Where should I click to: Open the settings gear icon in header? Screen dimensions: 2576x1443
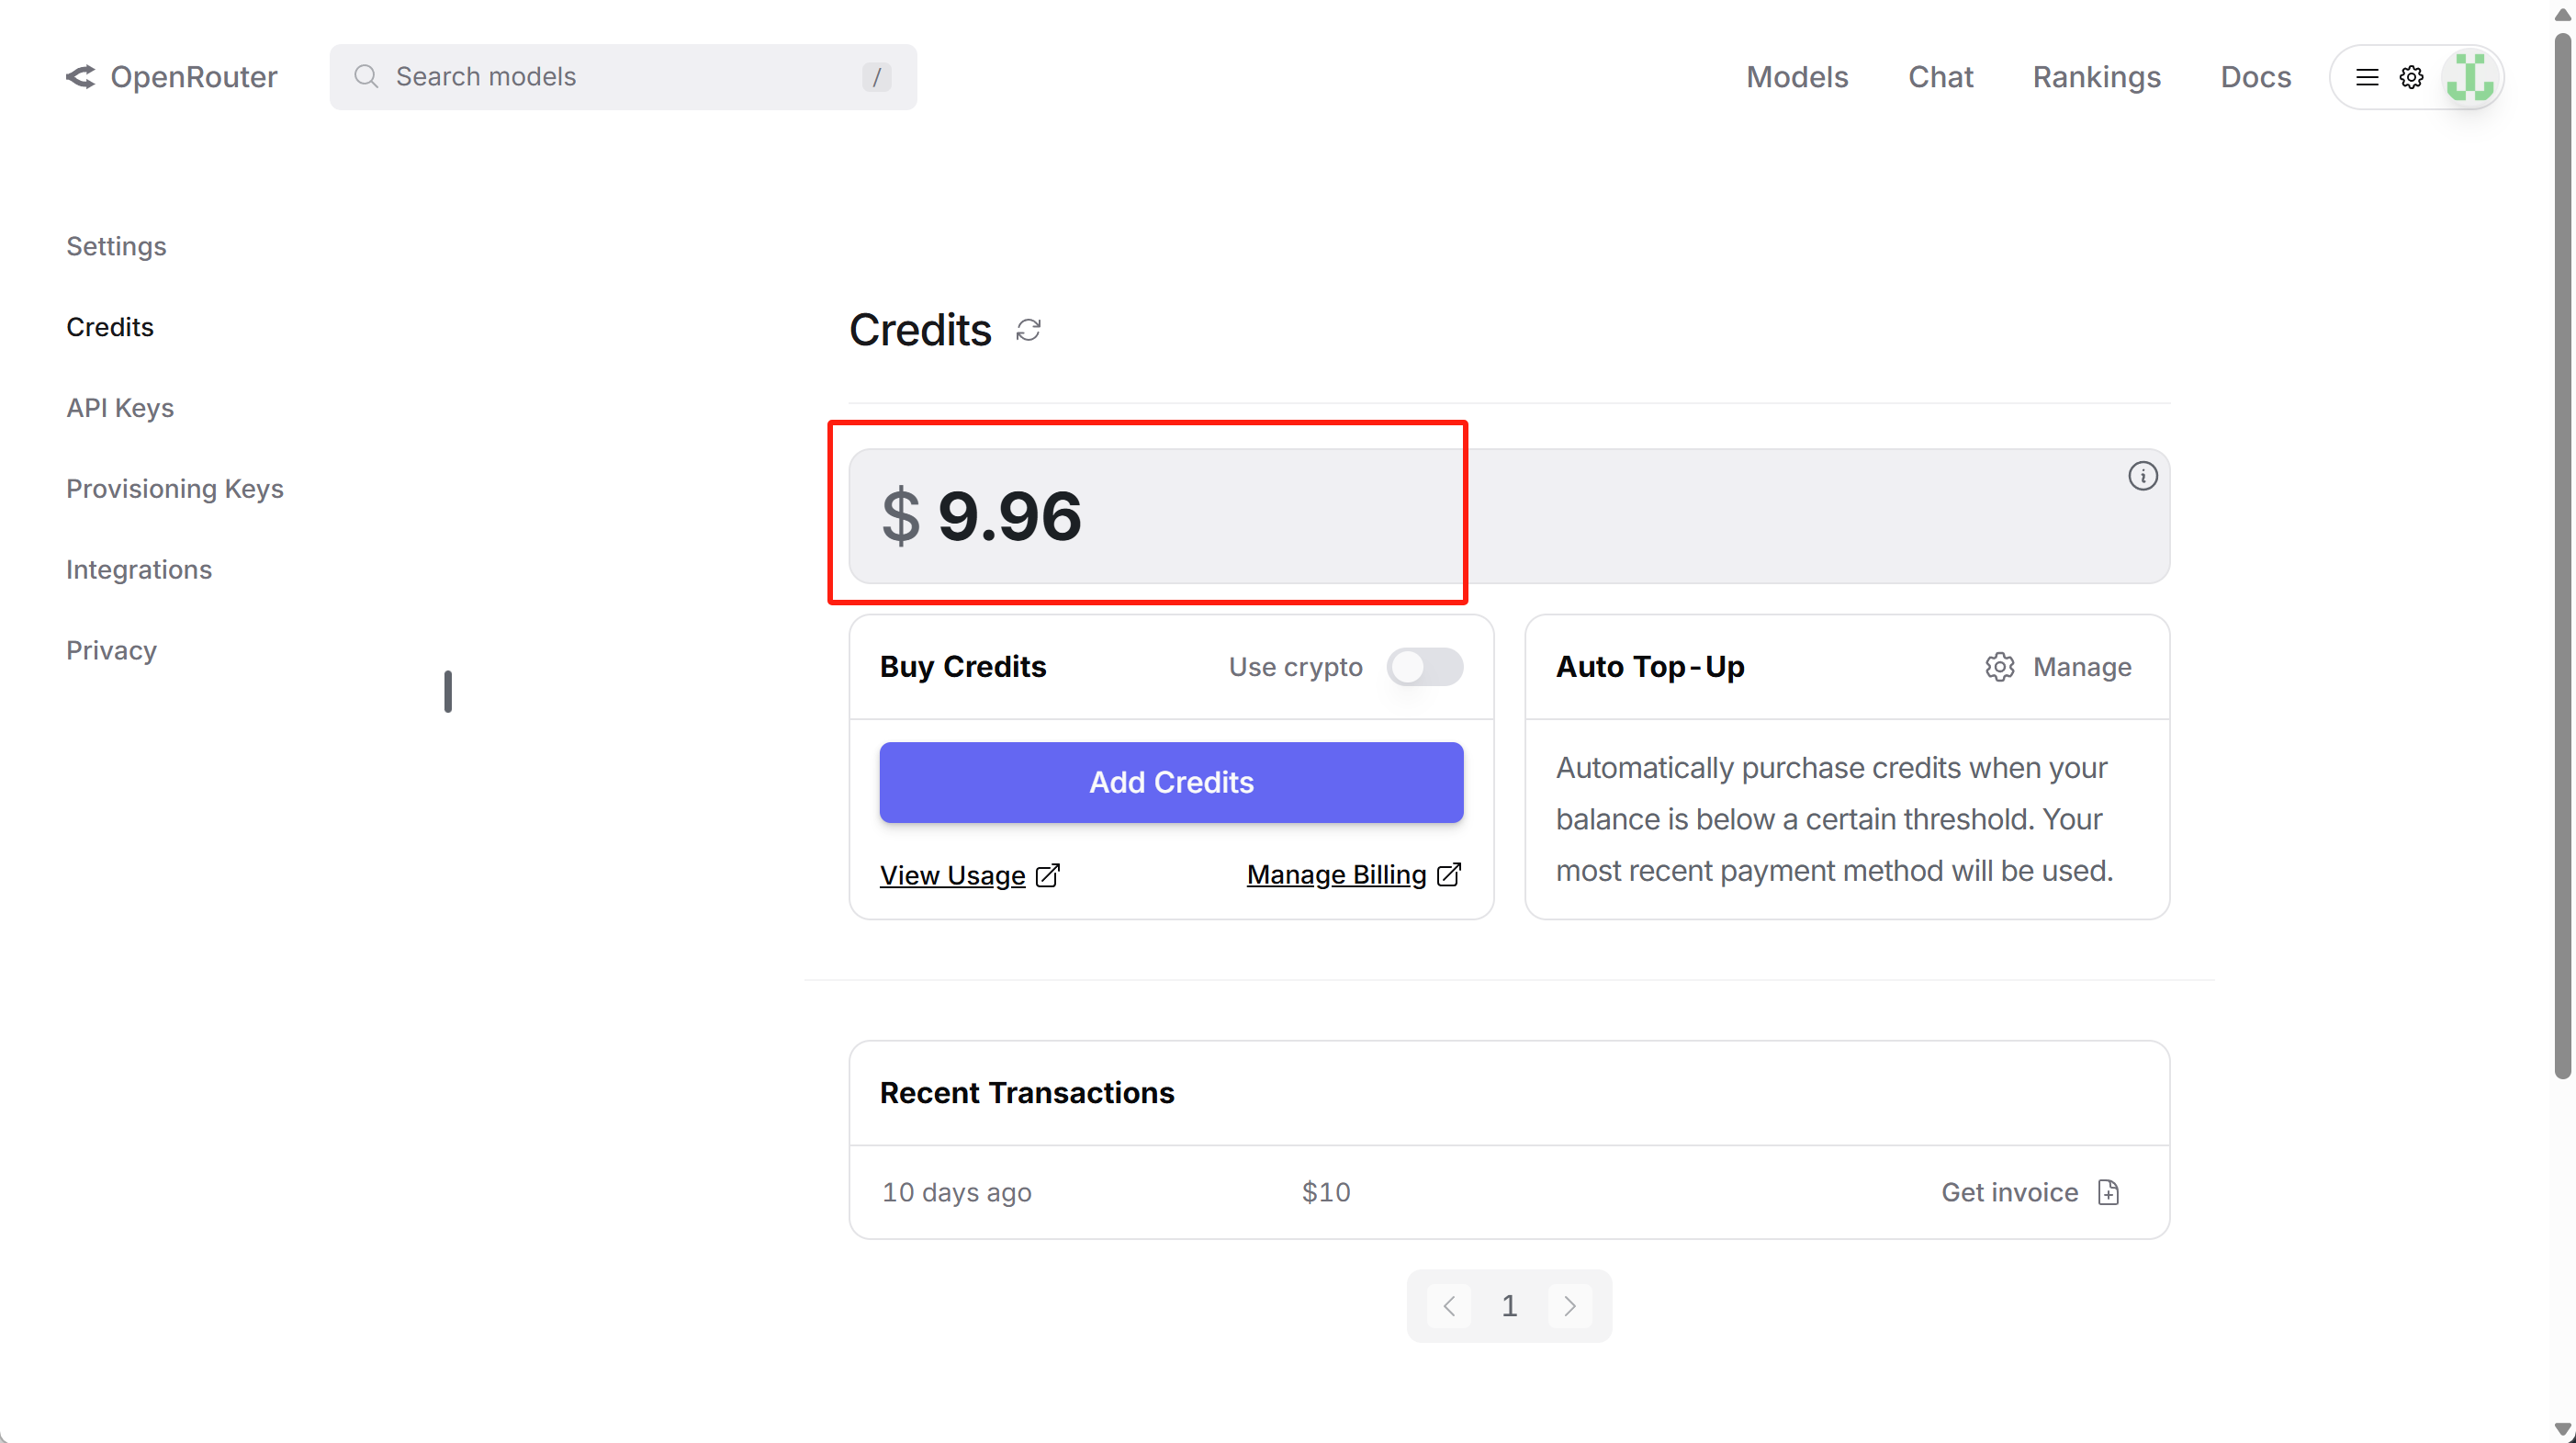point(2411,77)
